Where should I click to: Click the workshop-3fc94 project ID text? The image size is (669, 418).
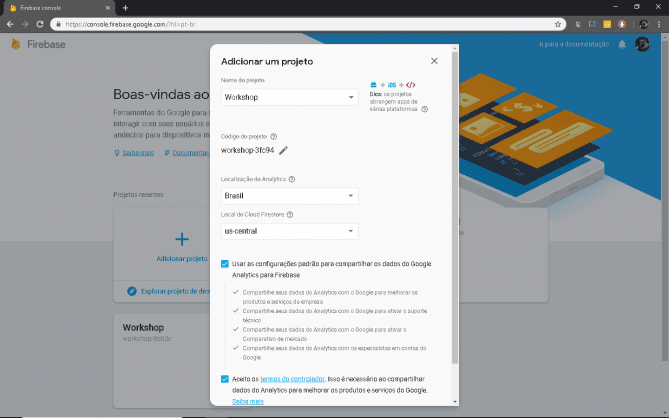click(x=247, y=150)
